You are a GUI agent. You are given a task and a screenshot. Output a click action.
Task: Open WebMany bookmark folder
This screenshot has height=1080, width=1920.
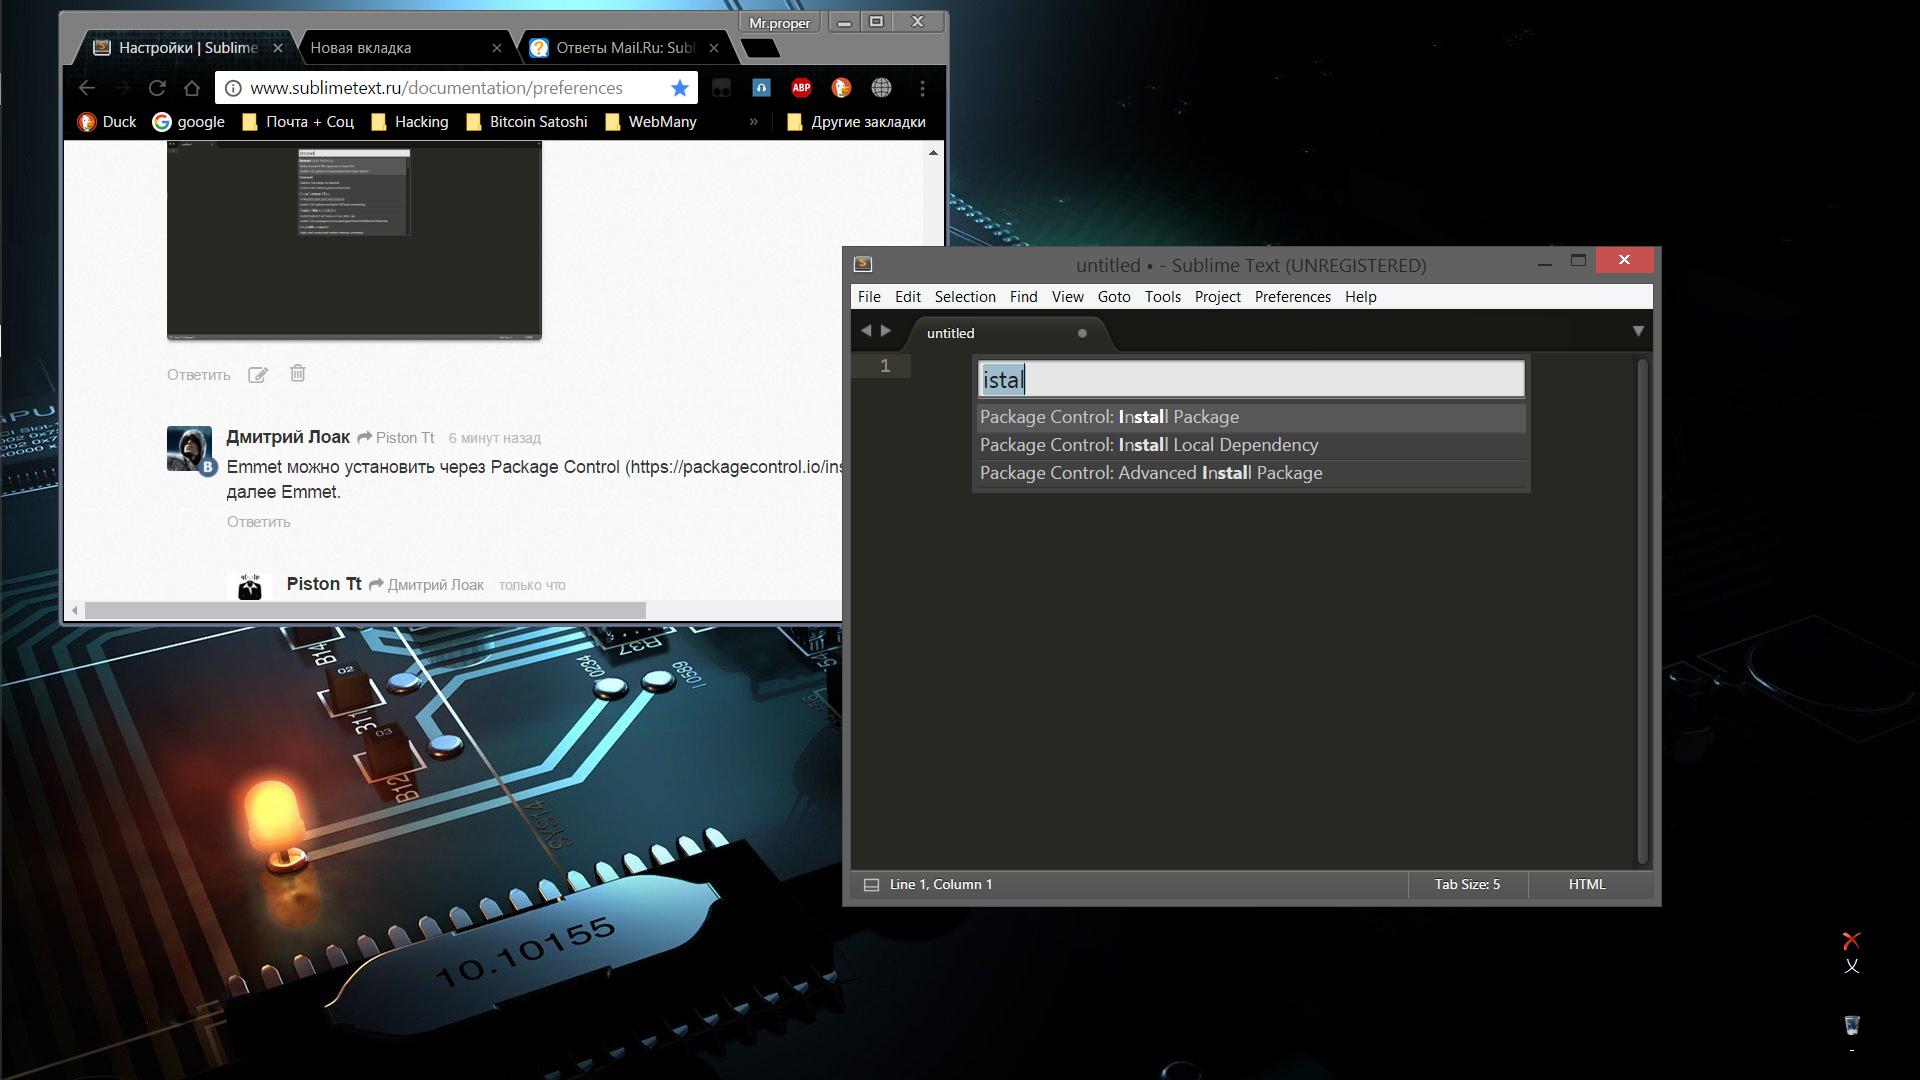(x=651, y=122)
